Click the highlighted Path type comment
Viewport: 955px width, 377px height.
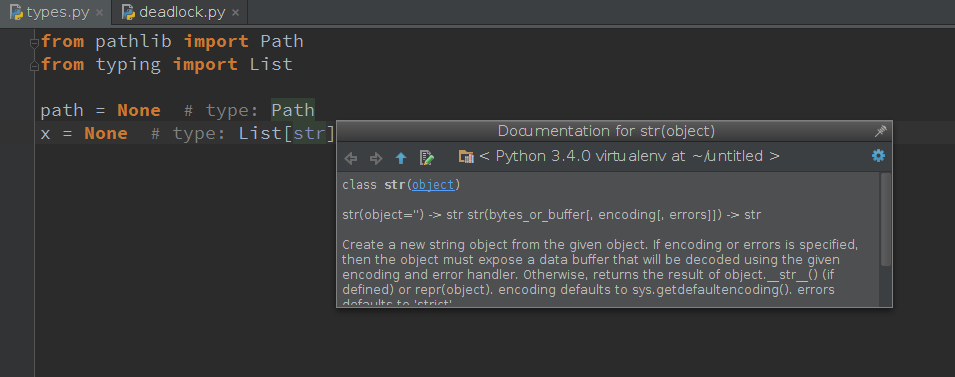coord(293,110)
